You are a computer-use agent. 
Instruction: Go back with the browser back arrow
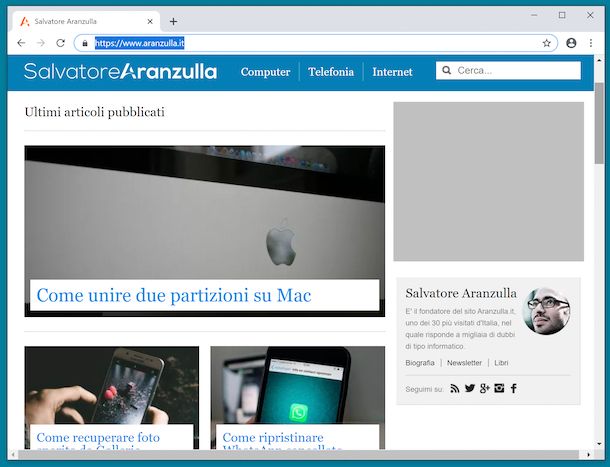pos(21,43)
